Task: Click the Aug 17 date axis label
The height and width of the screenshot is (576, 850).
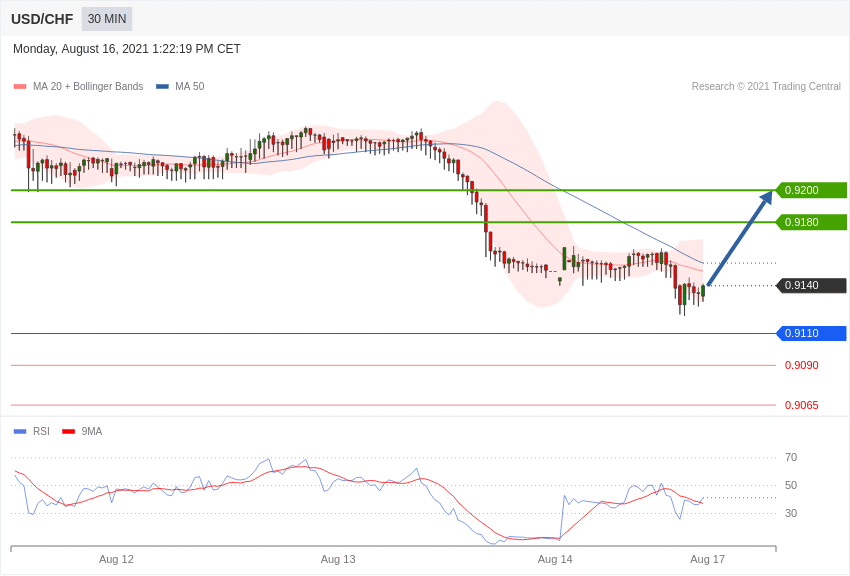Action: (707, 559)
